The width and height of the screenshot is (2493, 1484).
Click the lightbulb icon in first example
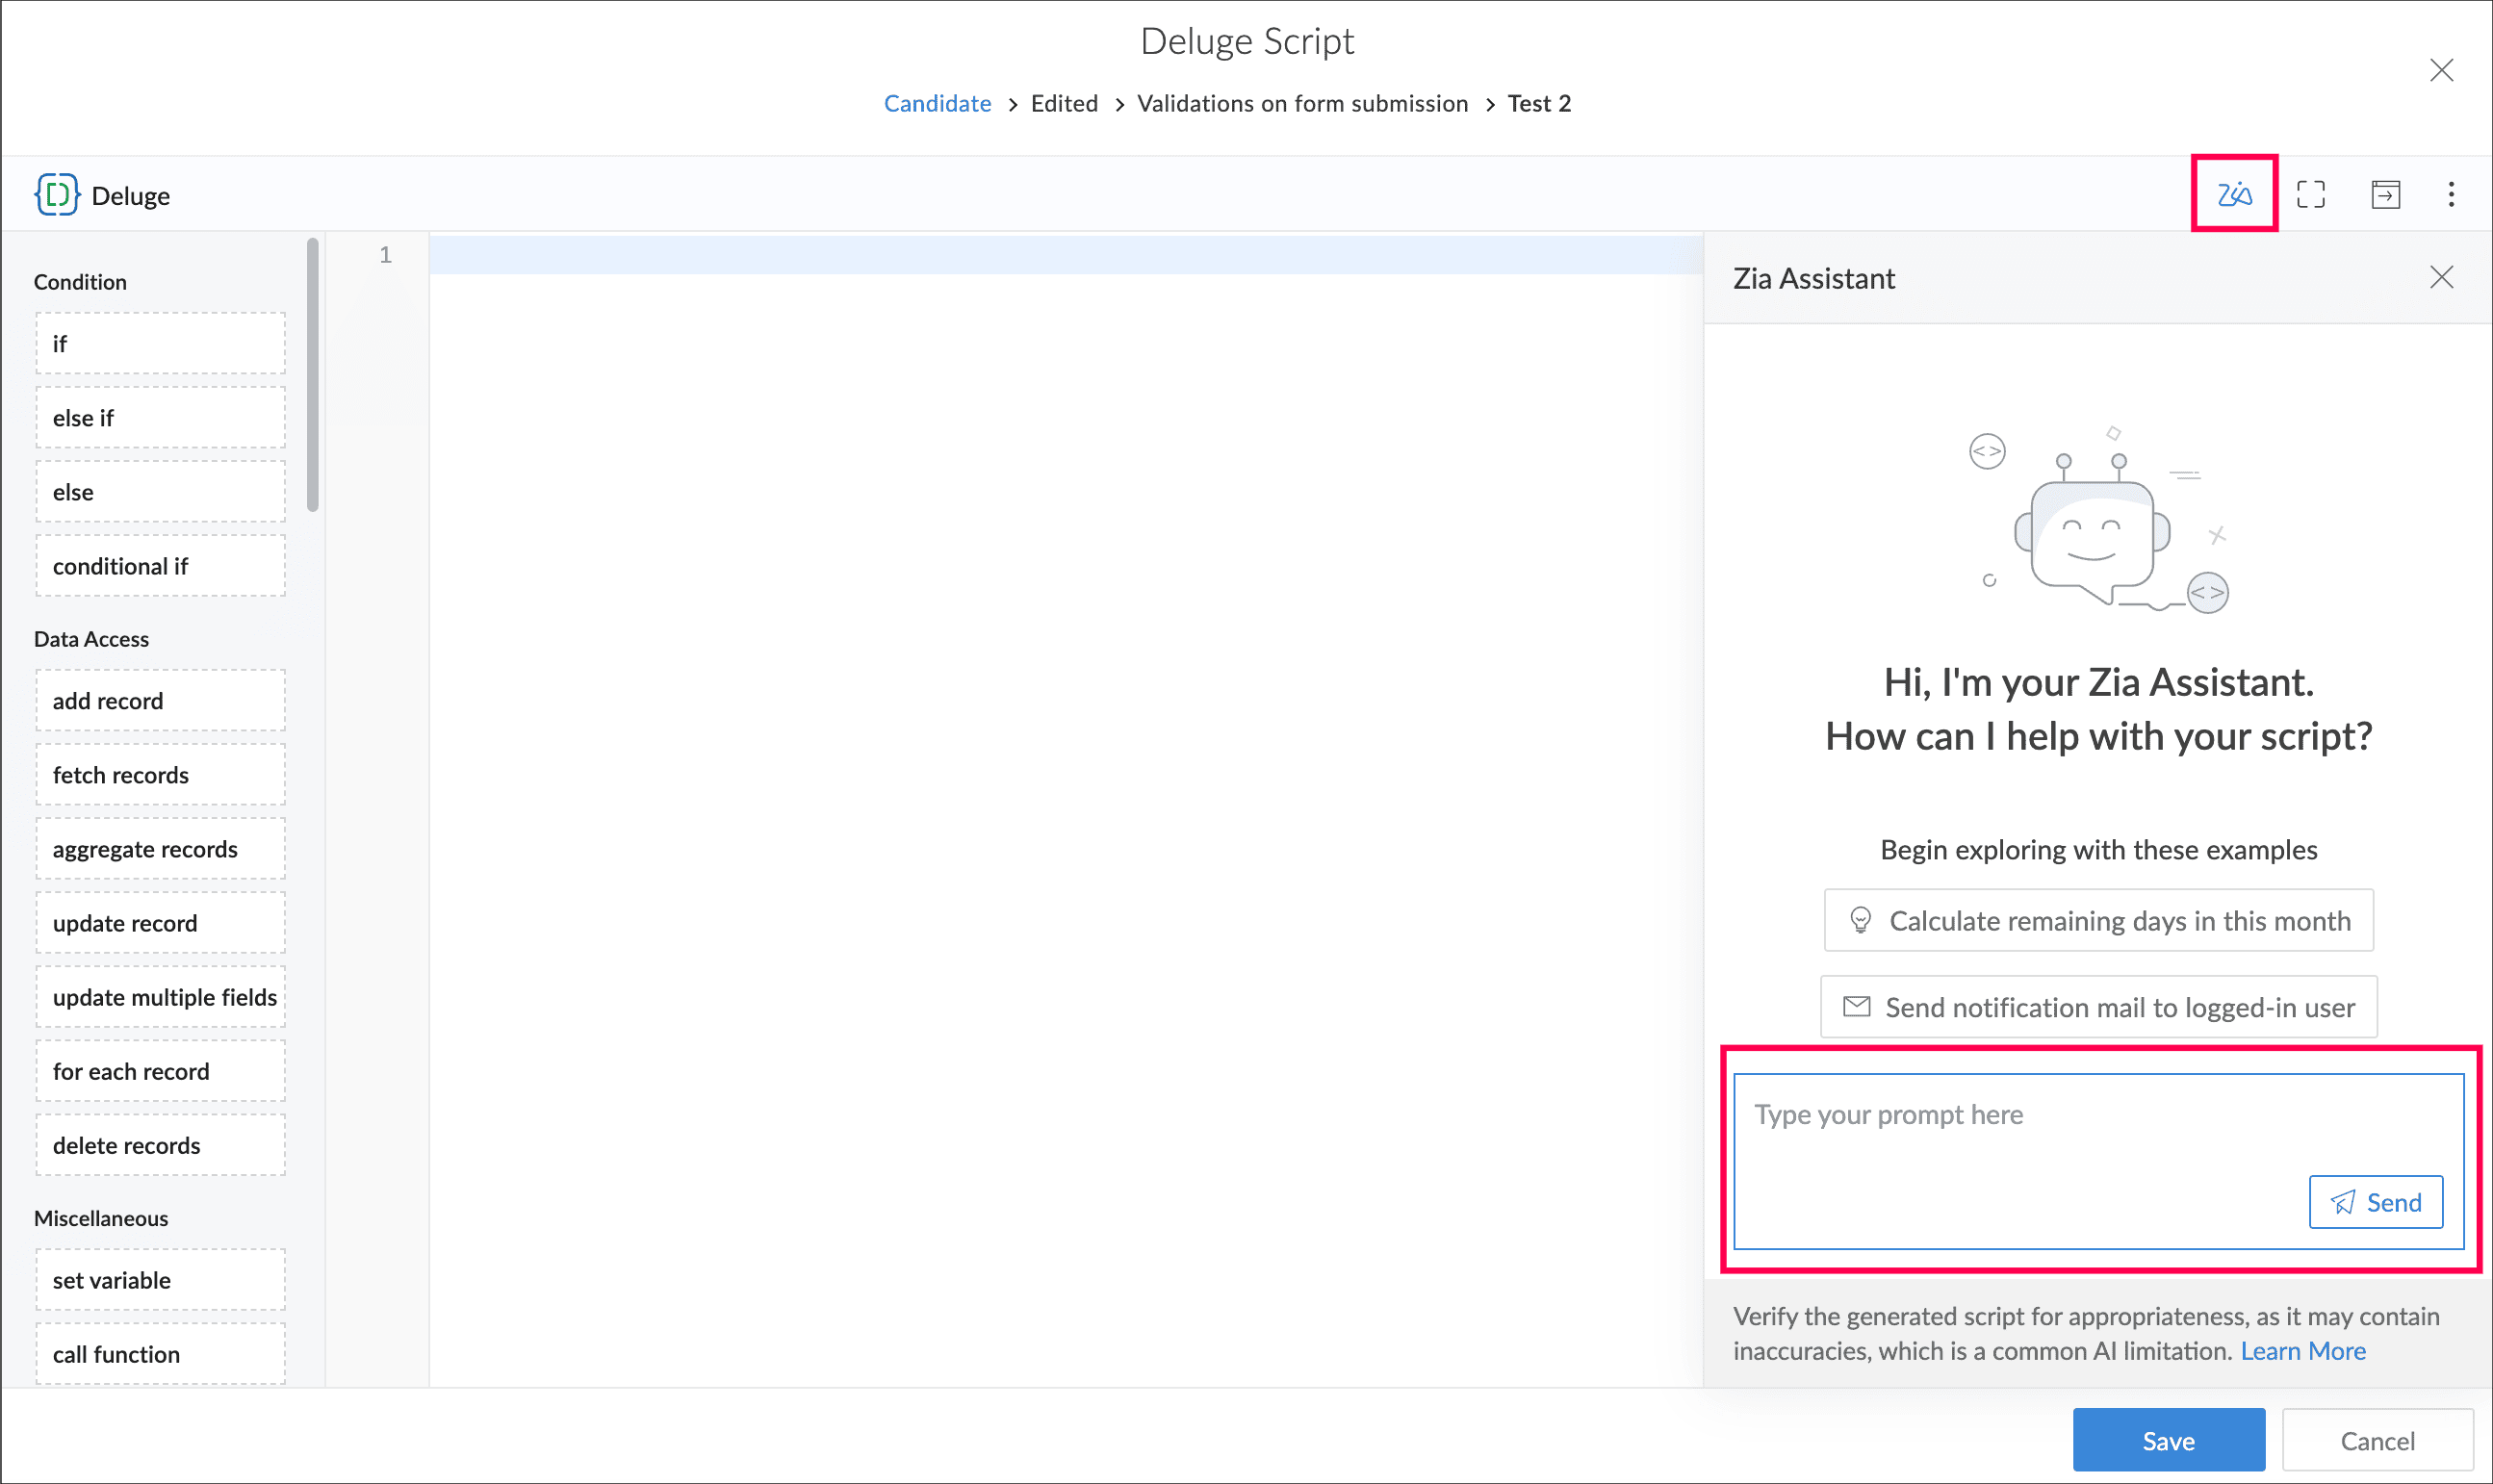[x=1860, y=920]
